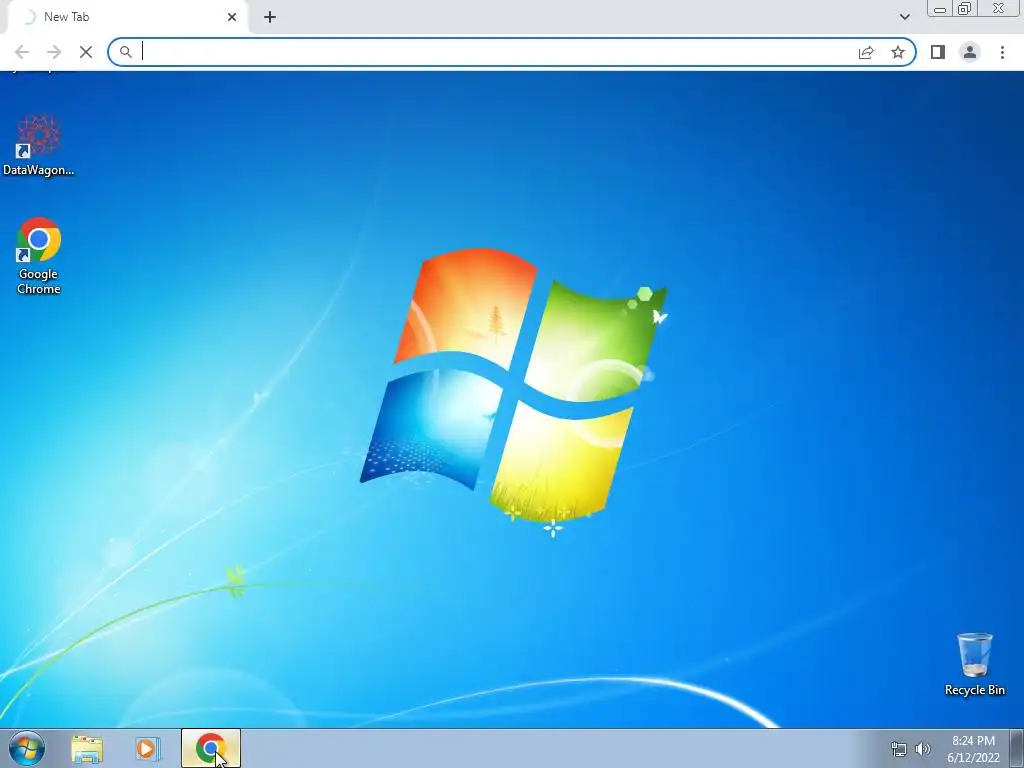Image resolution: width=1024 pixels, height=768 pixels.
Task: Open Chrome three-dot menu
Action: click(1002, 52)
